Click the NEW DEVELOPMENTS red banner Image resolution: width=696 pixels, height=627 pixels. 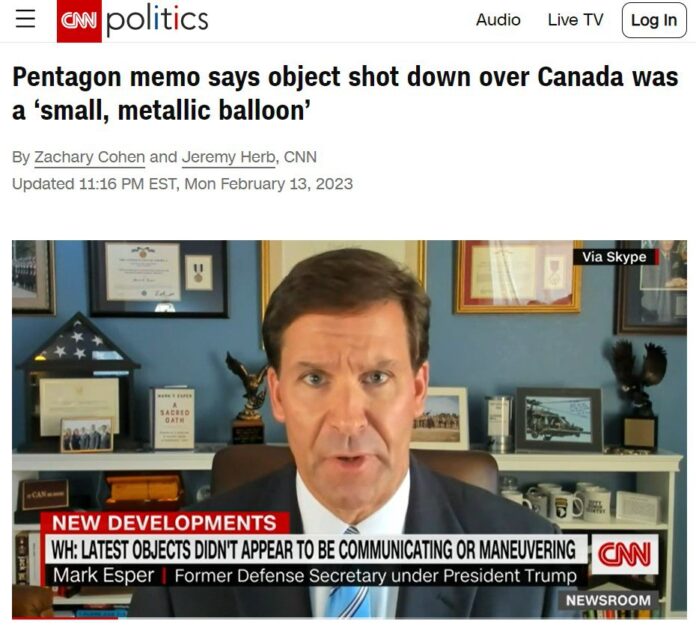pyautogui.click(x=165, y=523)
